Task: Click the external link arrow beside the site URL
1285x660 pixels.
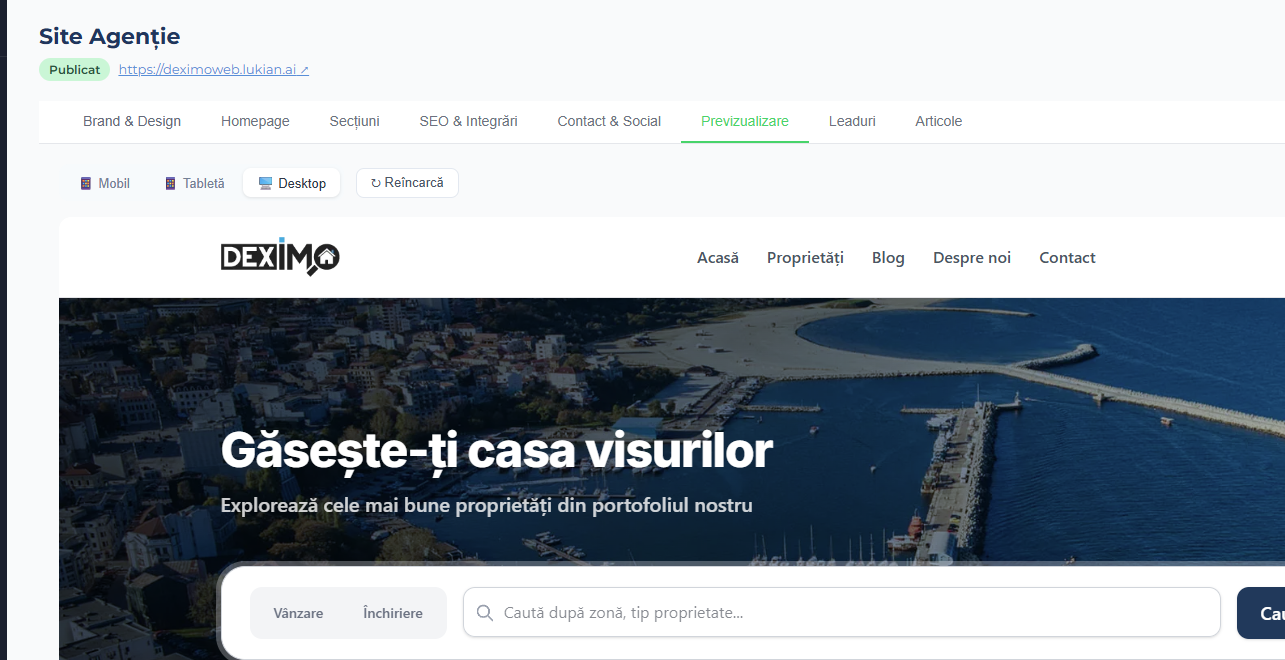Action: [304, 69]
